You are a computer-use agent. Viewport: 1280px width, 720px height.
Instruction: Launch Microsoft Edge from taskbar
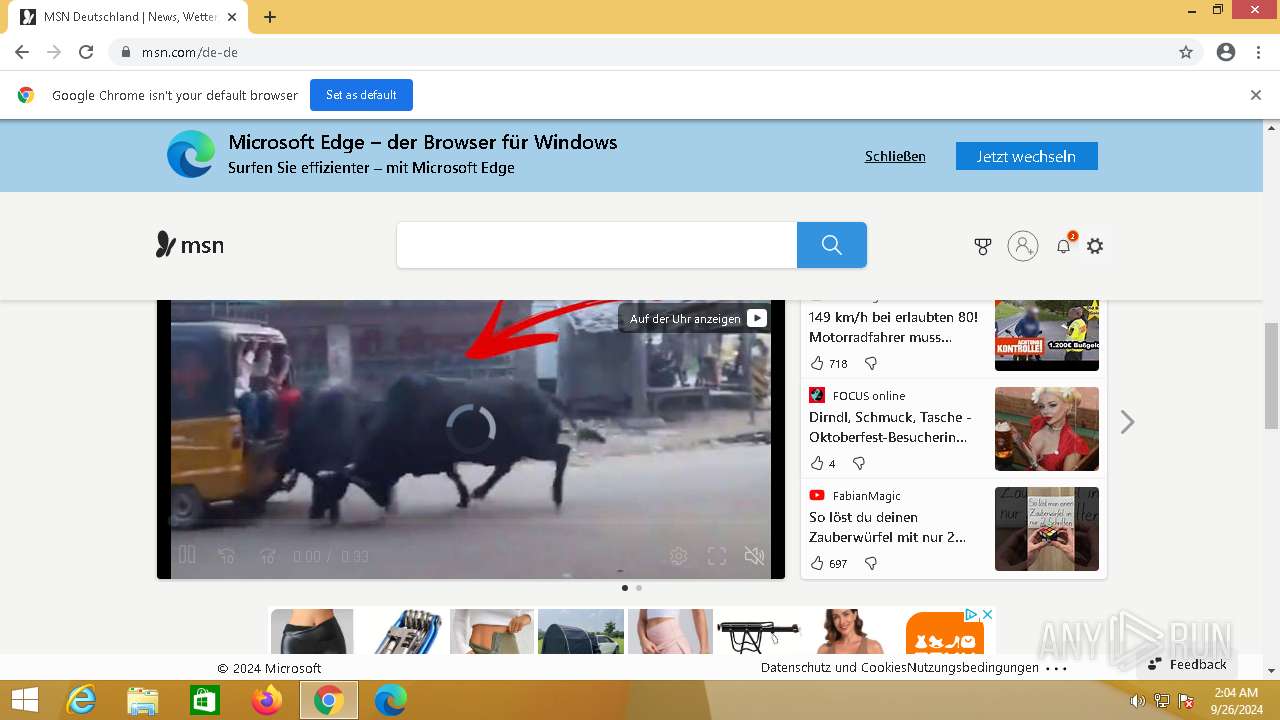click(391, 700)
